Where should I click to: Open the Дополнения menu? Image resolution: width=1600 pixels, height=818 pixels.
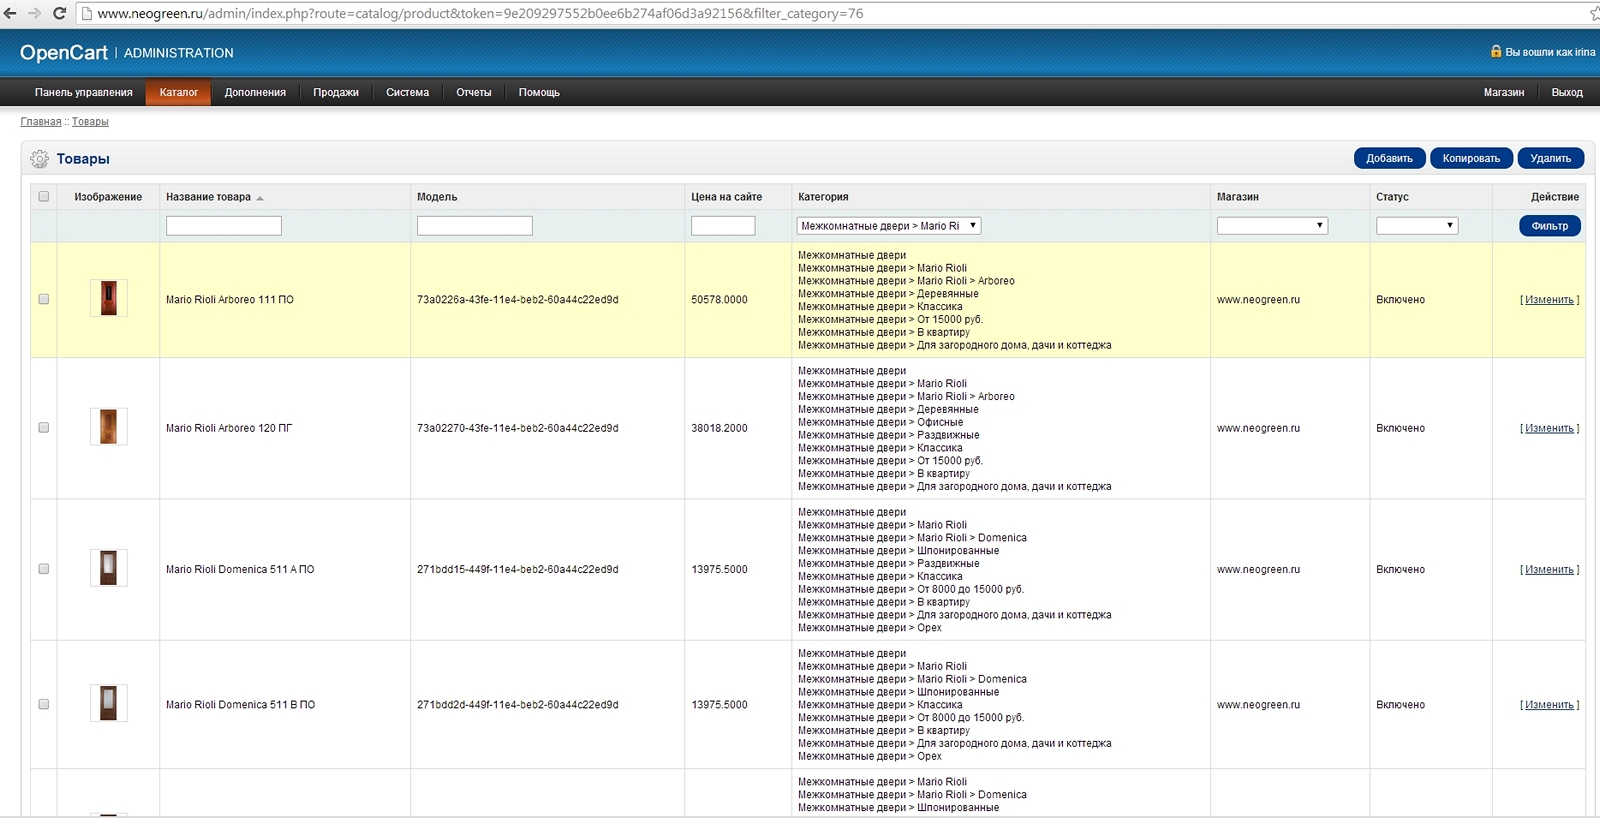click(255, 92)
